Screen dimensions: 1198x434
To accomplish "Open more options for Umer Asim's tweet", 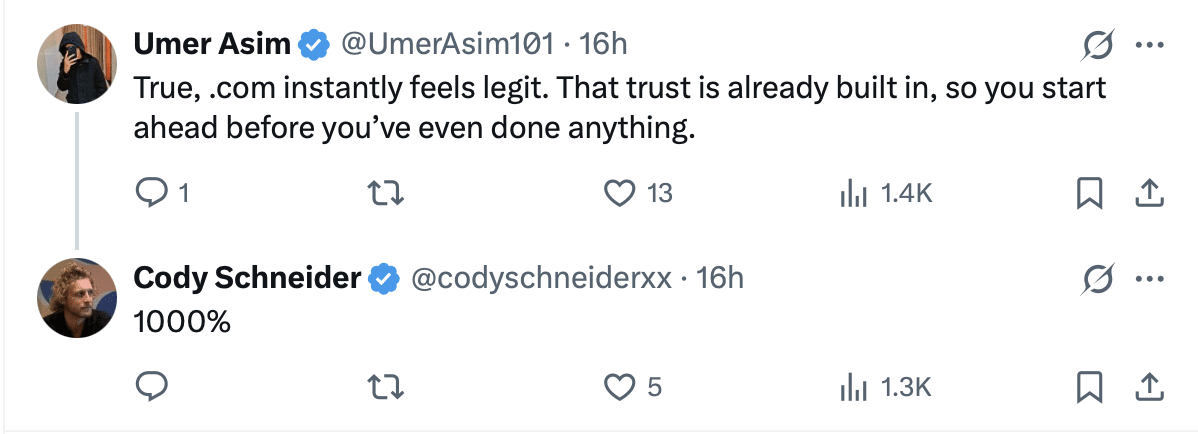I will tap(1149, 45).
